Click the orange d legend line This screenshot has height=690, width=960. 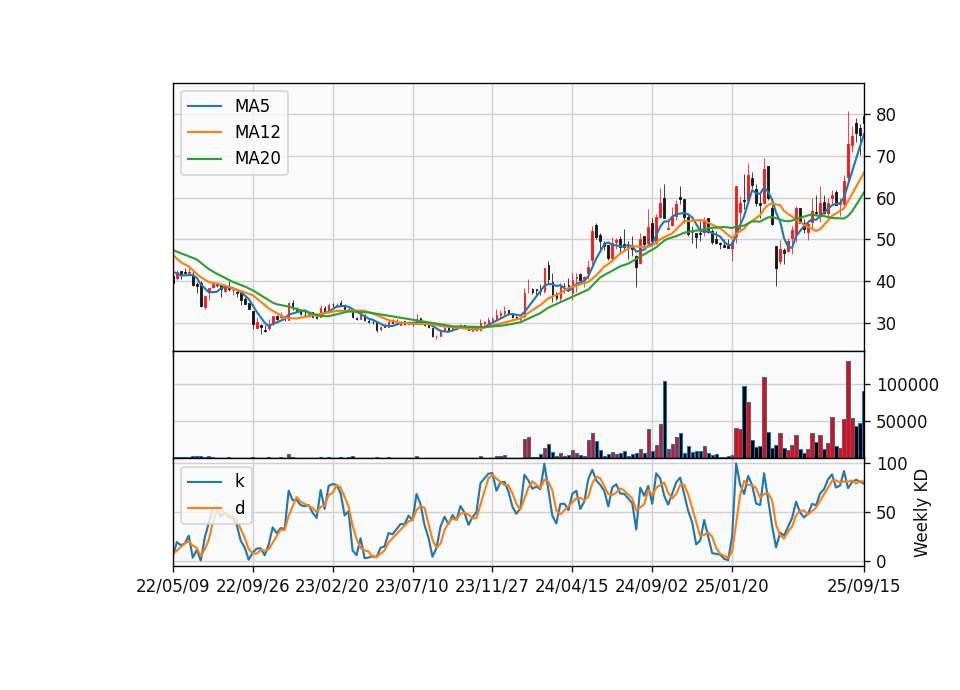pos(204,508)
